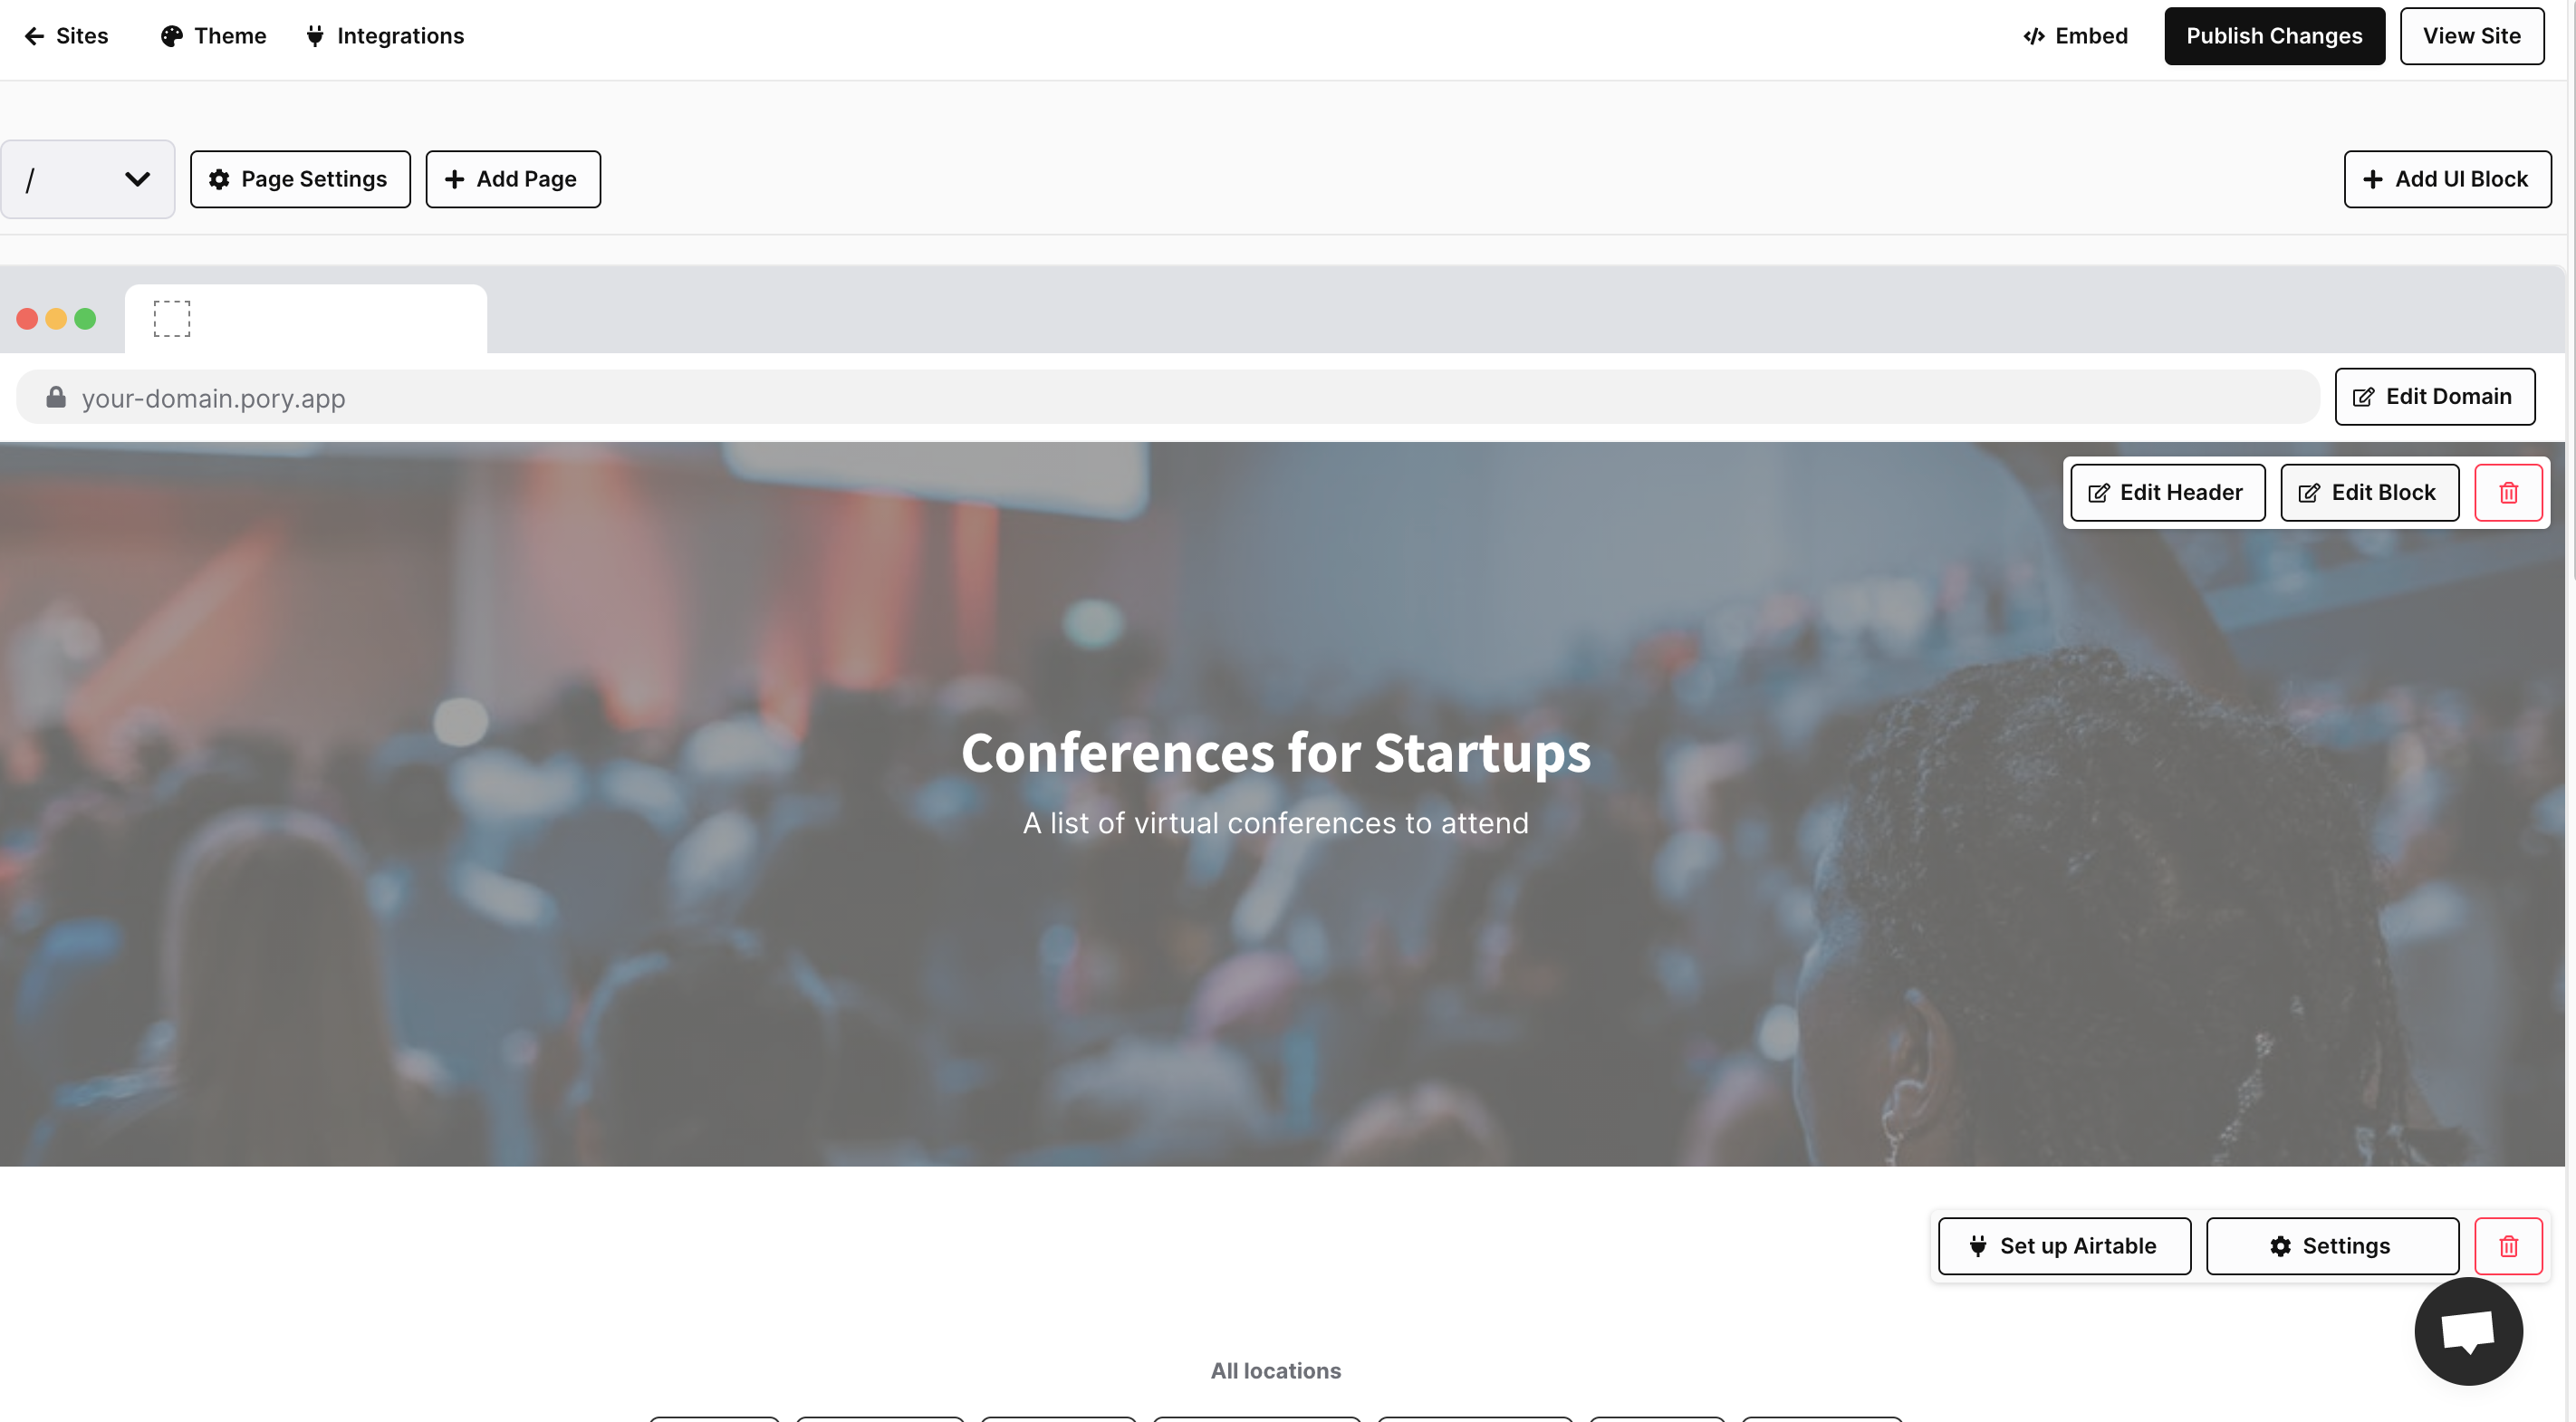Click the dashed favicon placeholder in tab
Image resolution: width=2576 pixels, height=1422 pixels.
coord(171,319)
